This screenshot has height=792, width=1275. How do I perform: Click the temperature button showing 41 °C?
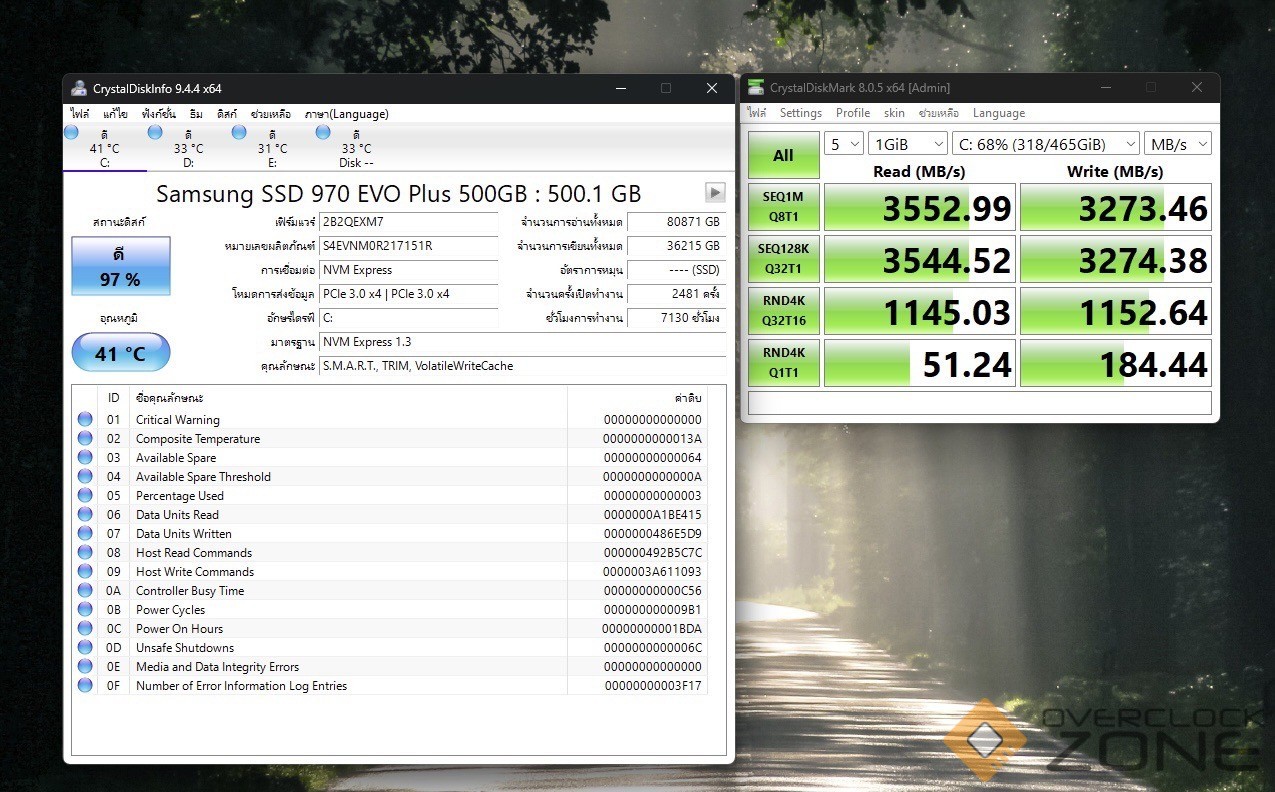121,353
